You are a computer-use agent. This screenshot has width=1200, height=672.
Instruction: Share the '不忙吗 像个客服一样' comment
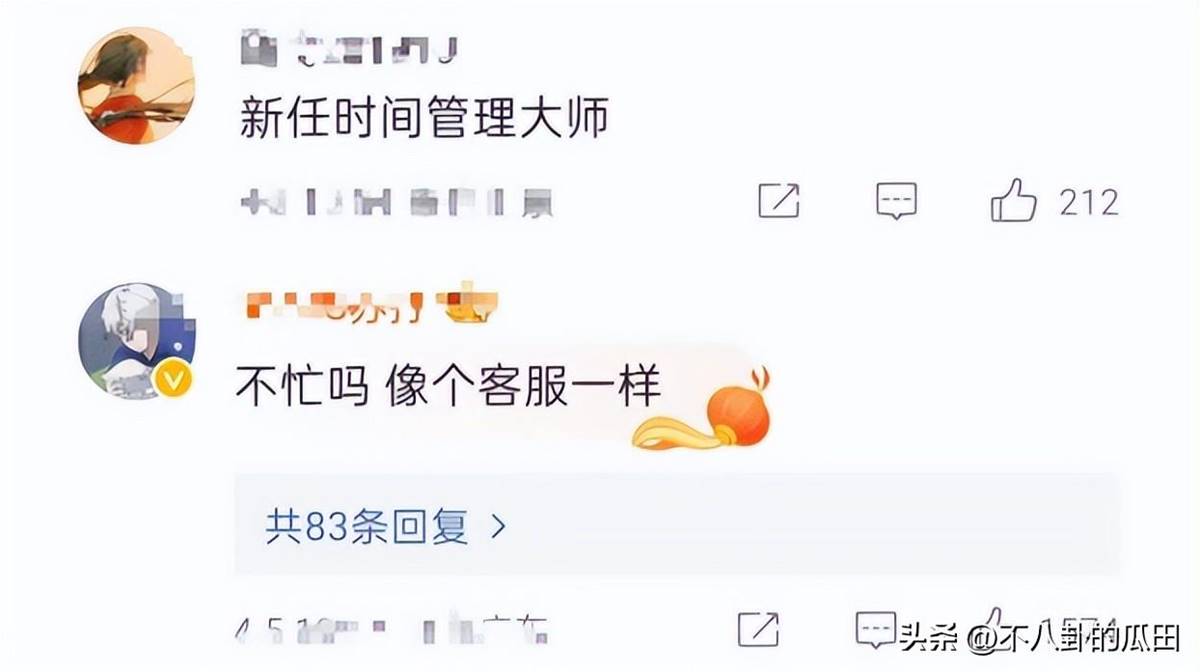coord(758,629)
